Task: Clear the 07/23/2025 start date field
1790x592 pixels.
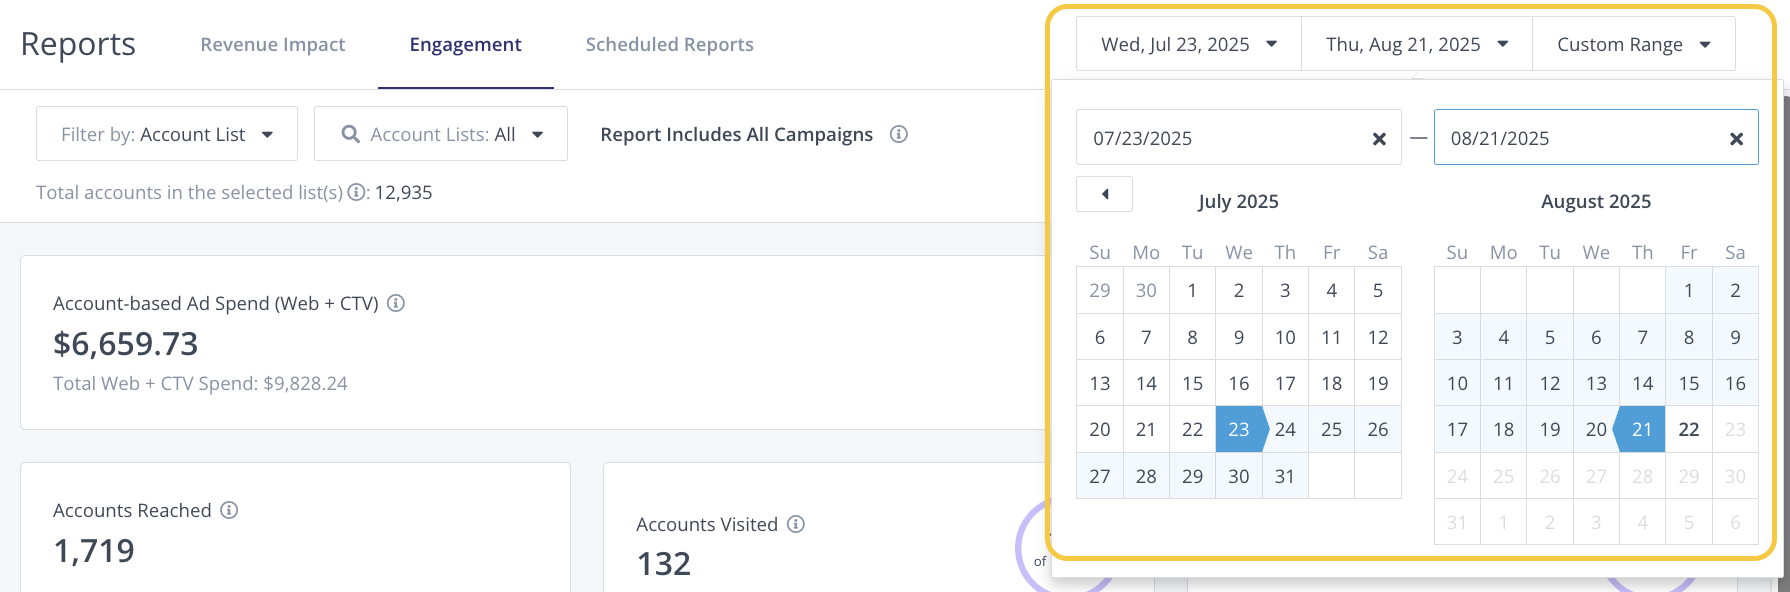Action: [x=1379, y=139]
